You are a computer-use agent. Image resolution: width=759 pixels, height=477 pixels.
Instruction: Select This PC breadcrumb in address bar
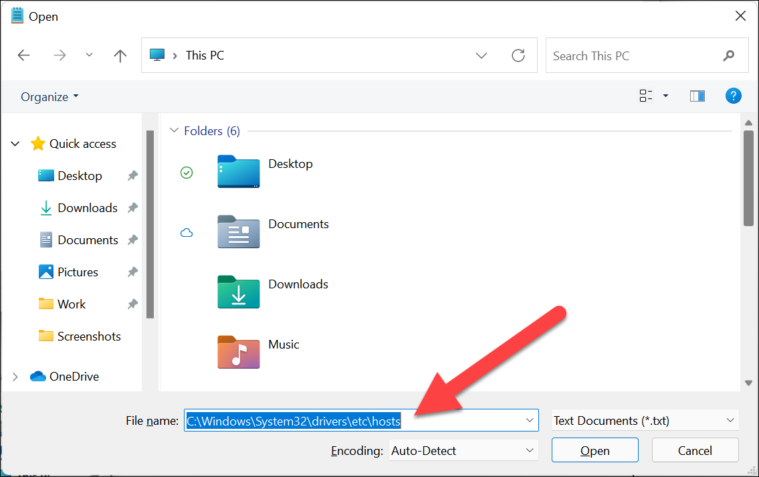(x=205, y=55)
